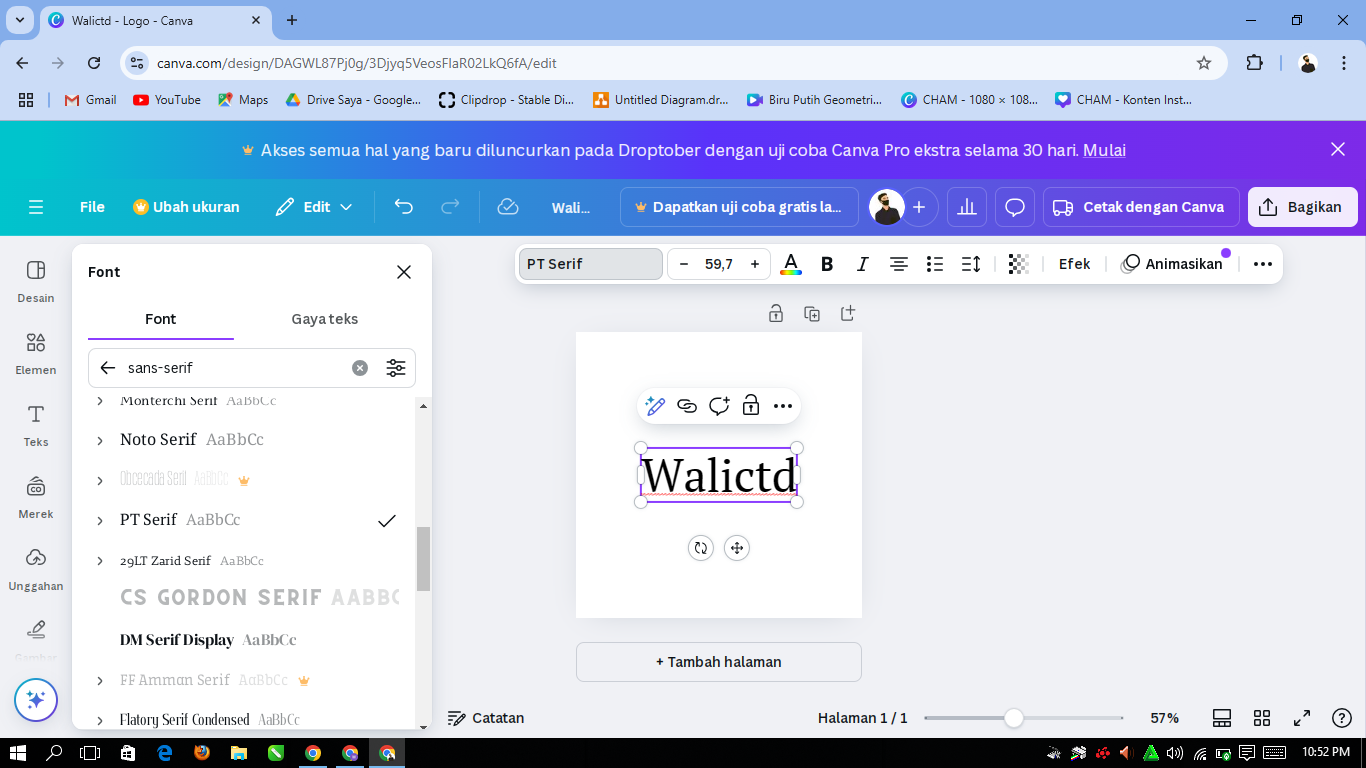
Task: Open Canva magic assistant button
Action: pyautogui.click(x=36, y=700)
